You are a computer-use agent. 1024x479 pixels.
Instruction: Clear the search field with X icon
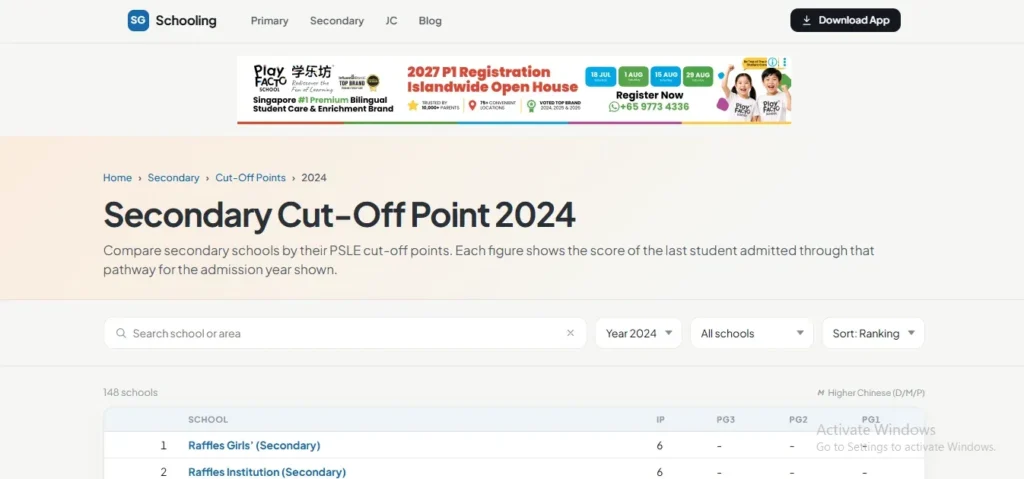click(570, 333)
